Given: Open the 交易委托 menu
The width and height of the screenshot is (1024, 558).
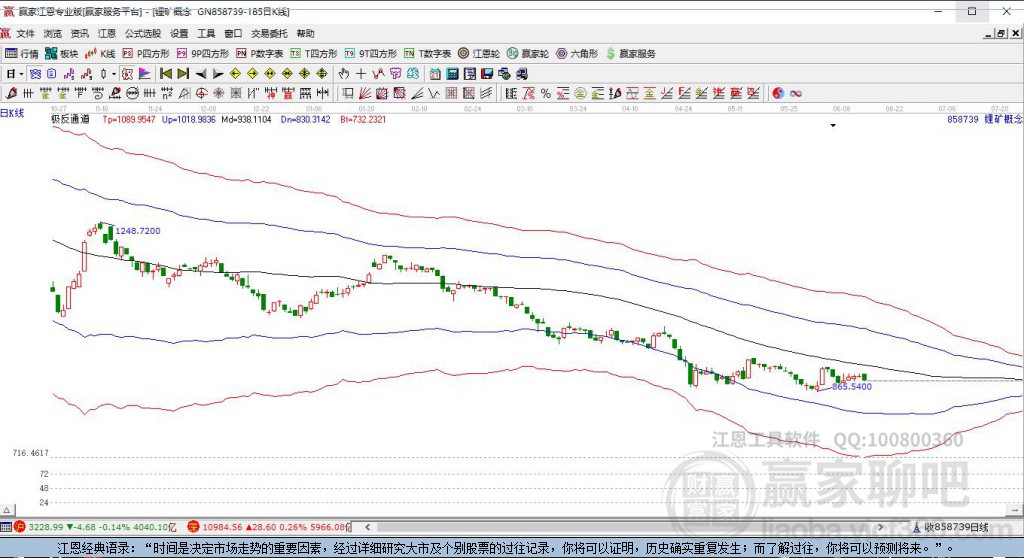Looking at the screenshot, I should (269, 34).
